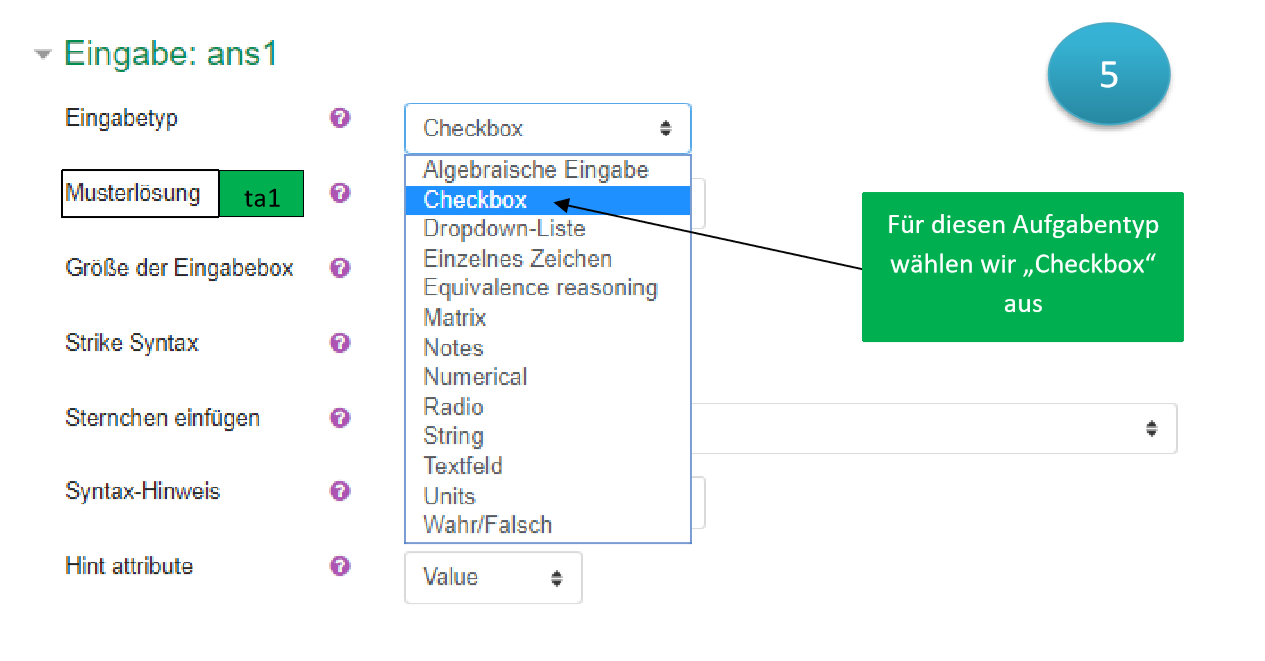Screen dimensions: 1265x661
Task: Click the Eingabe: ans1 section heading
Action: (x=170, y=54)
